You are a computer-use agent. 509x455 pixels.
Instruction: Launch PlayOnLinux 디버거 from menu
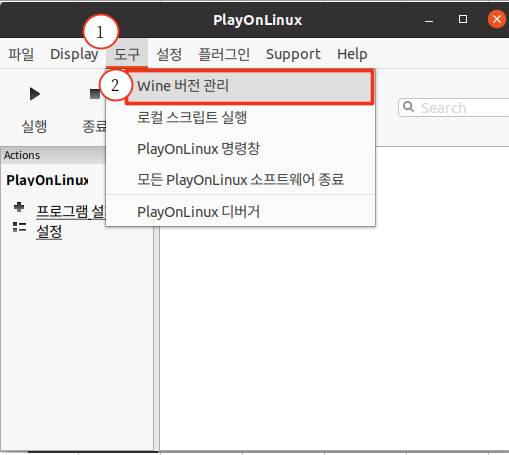pos(241,212)
